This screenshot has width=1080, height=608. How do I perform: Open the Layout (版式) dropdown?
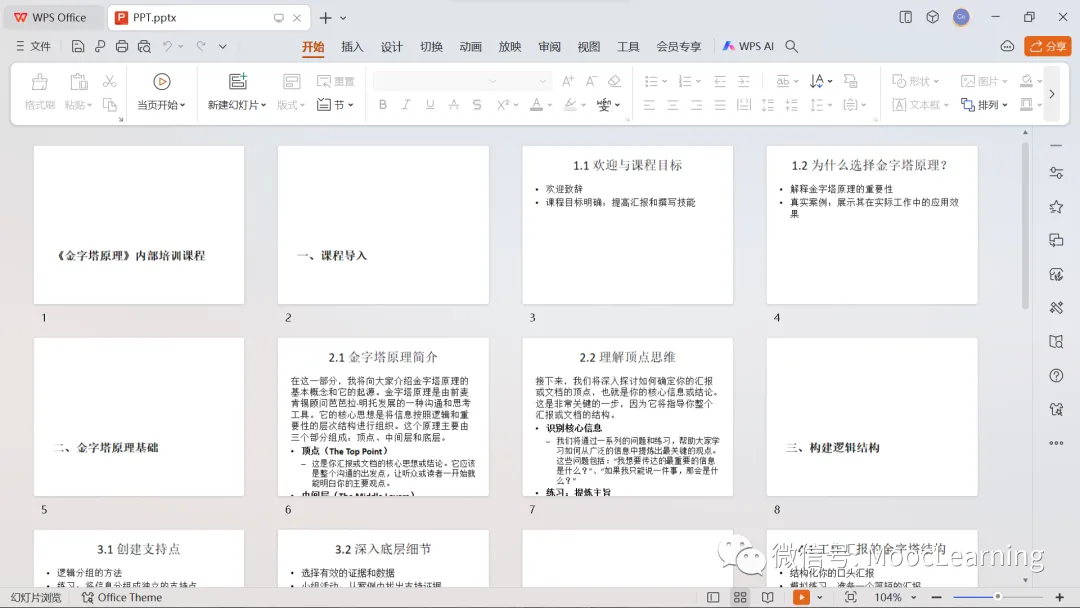tap(291, 105)
